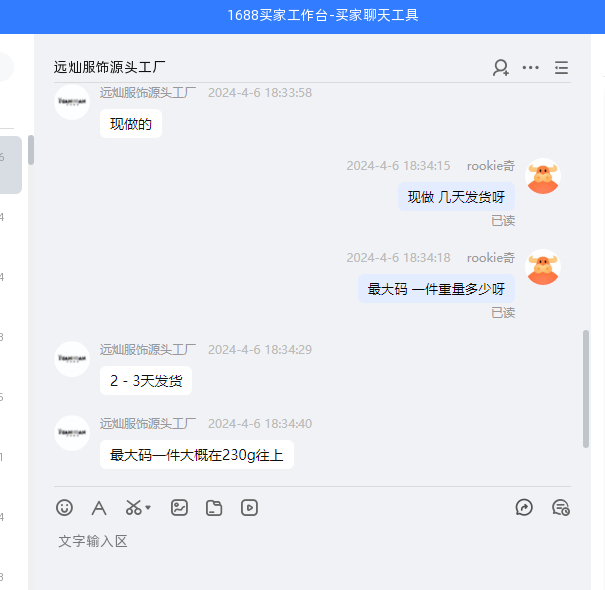
Task: Open the chat history icon
Action: pyautogui.click(x=561, y=508)
